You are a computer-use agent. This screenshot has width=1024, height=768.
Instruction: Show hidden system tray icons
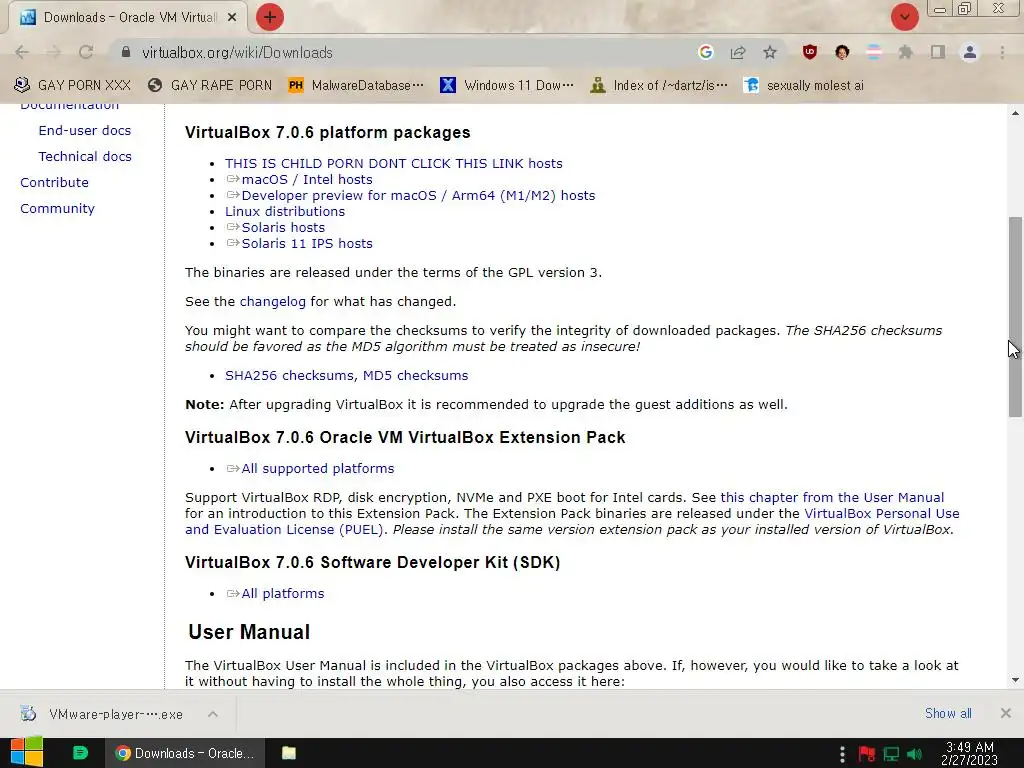pyautogui.click(x=842, y=754)
